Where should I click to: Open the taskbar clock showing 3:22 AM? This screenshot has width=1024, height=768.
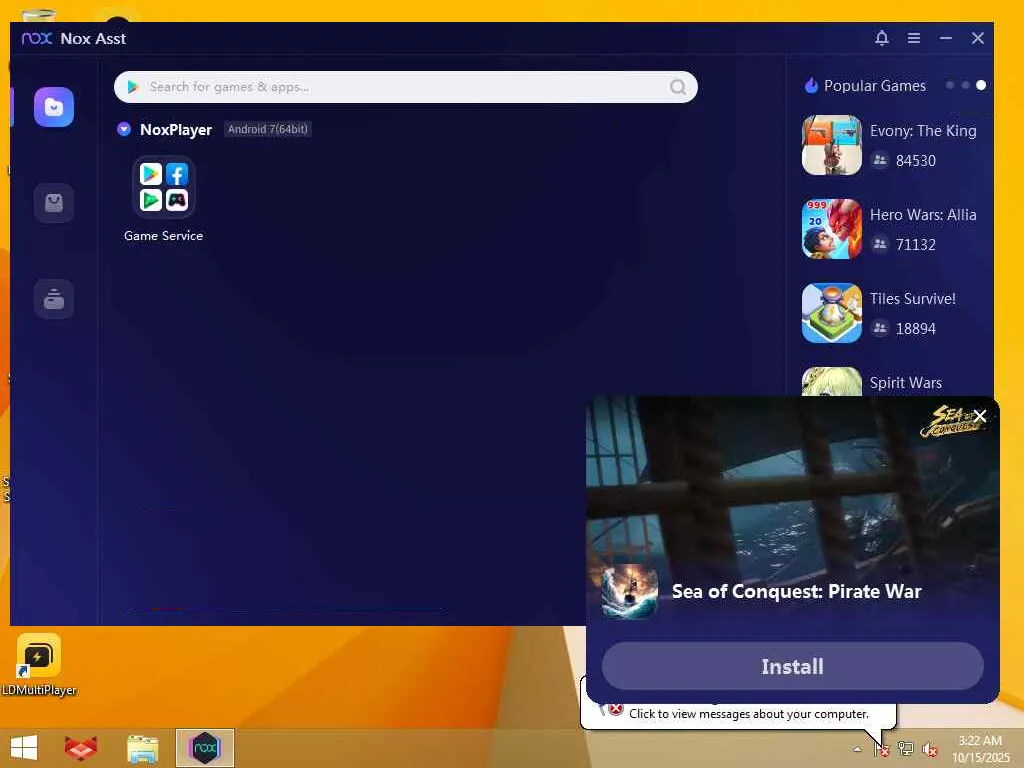pos(980,749)
